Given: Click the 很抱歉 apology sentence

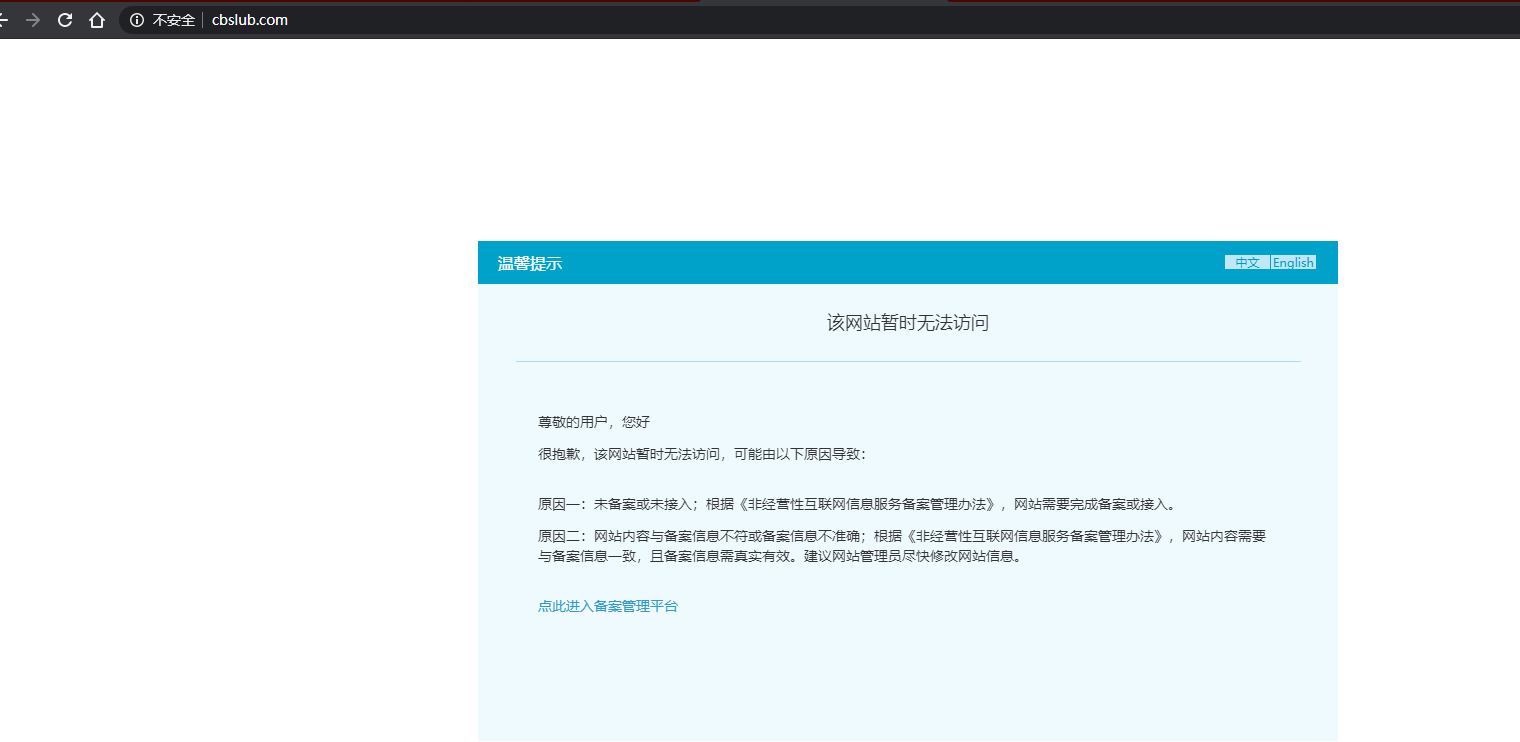Looking at the screenshot, I should point(702,454).
